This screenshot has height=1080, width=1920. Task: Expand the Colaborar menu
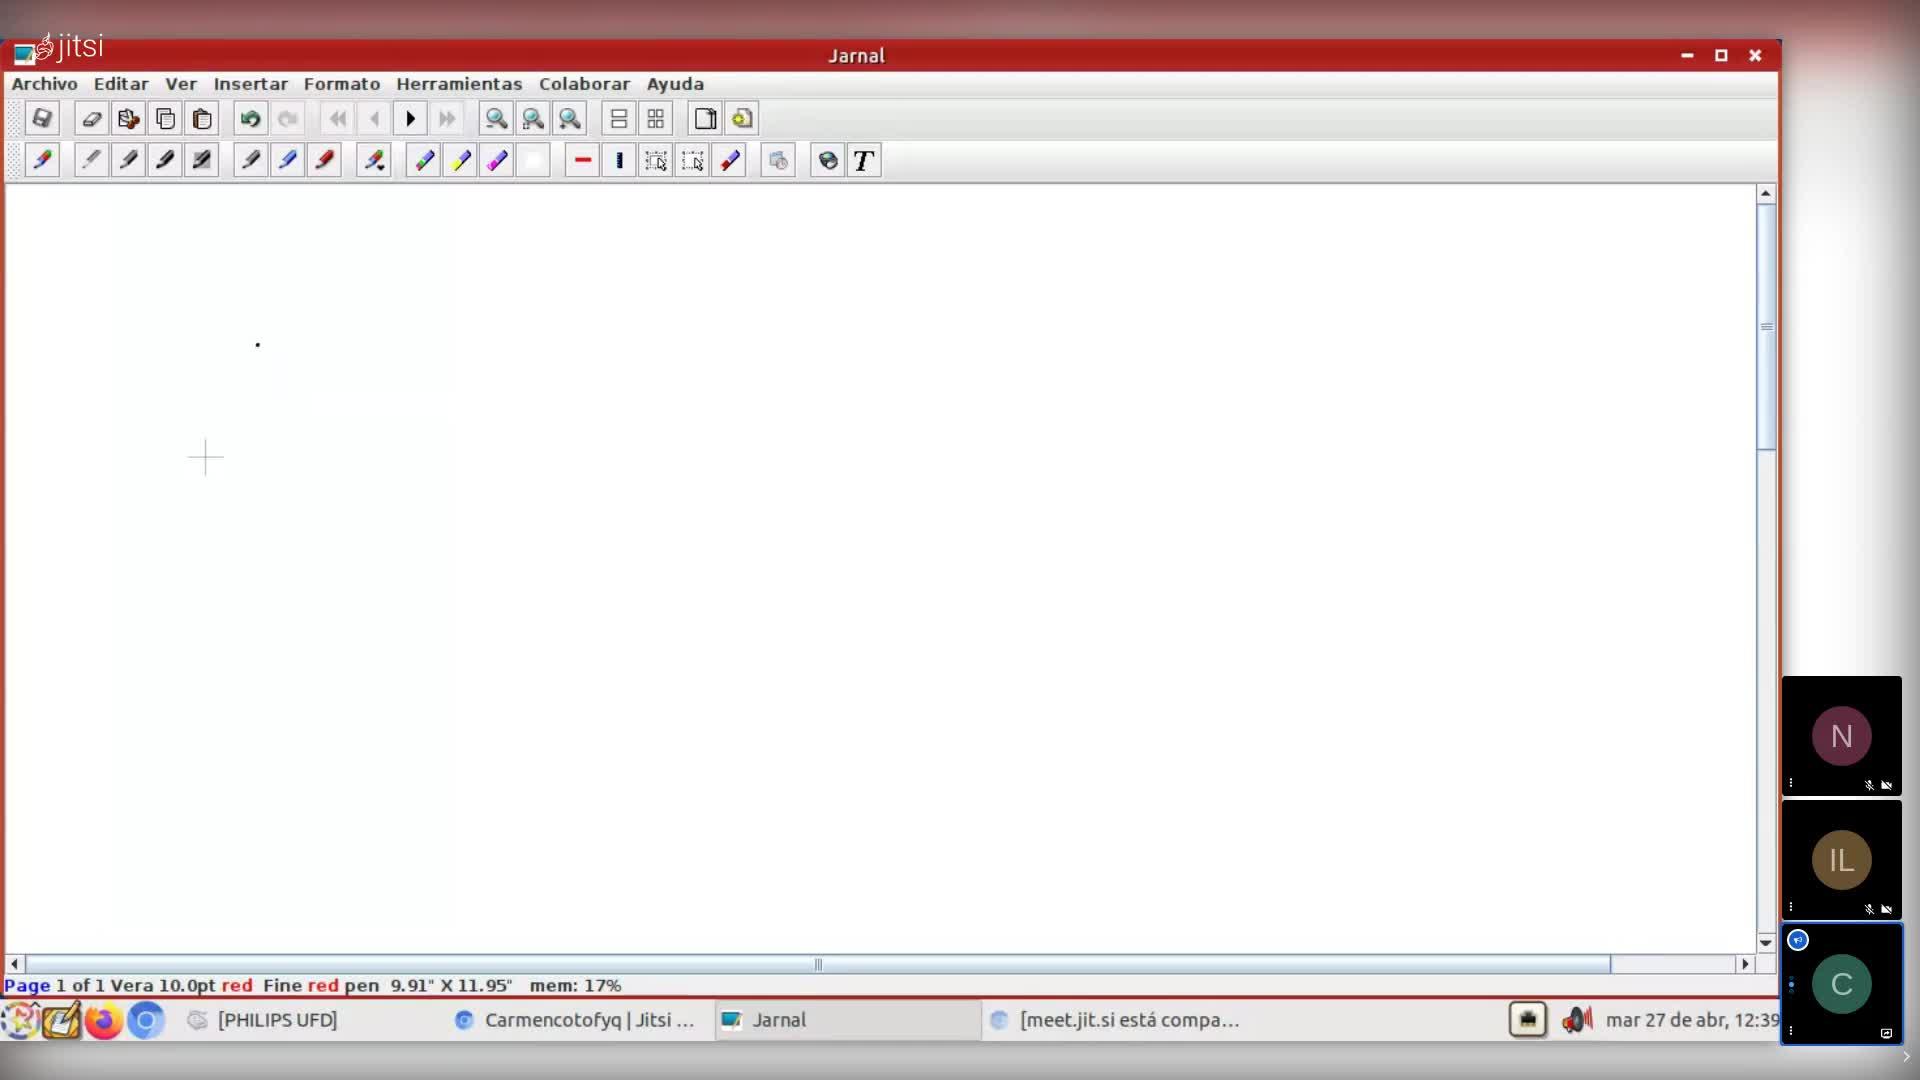(x=584, y=84)
